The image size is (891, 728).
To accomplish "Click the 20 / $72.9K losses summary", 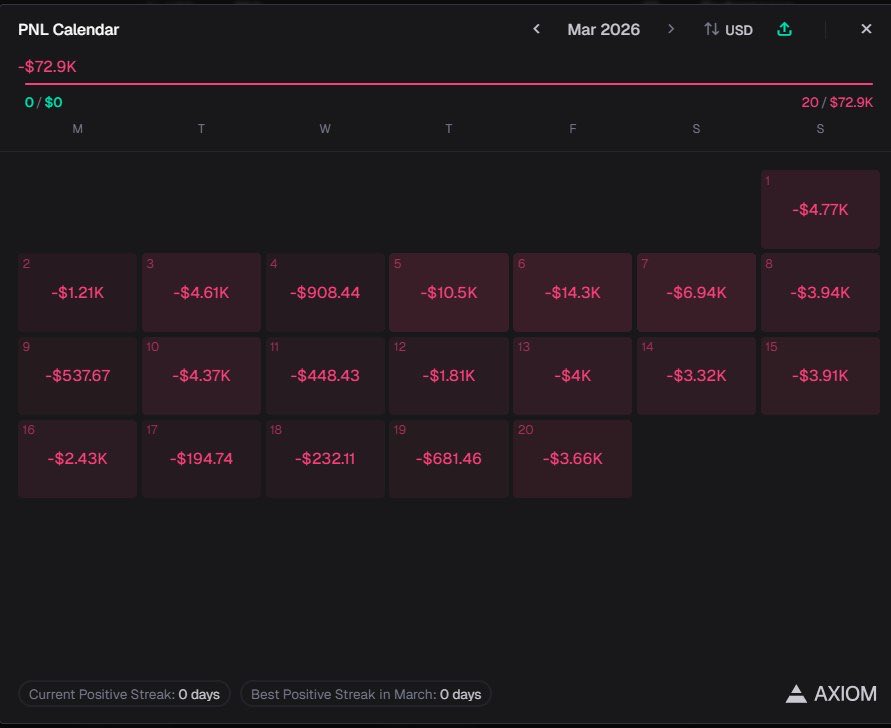I will pyautogui.click(x=837, y=102).
